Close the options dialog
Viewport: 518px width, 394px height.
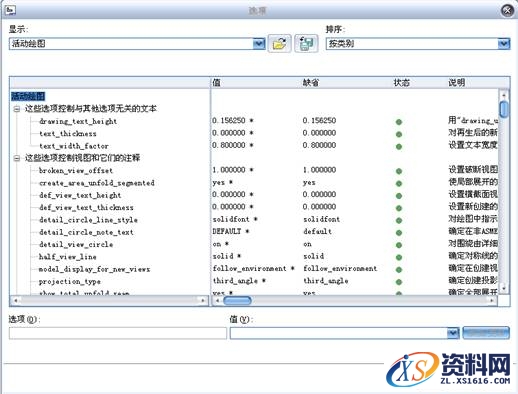point(507,11)
